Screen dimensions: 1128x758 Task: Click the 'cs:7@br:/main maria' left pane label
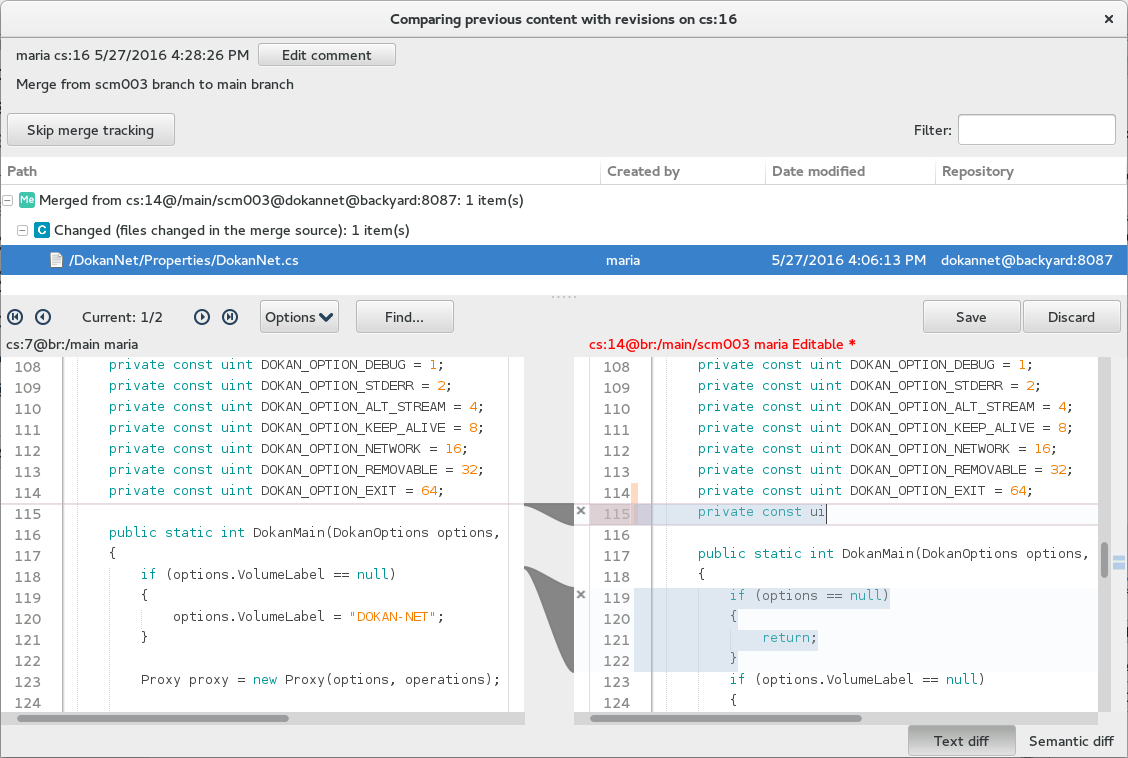click(x=72, y=344)
